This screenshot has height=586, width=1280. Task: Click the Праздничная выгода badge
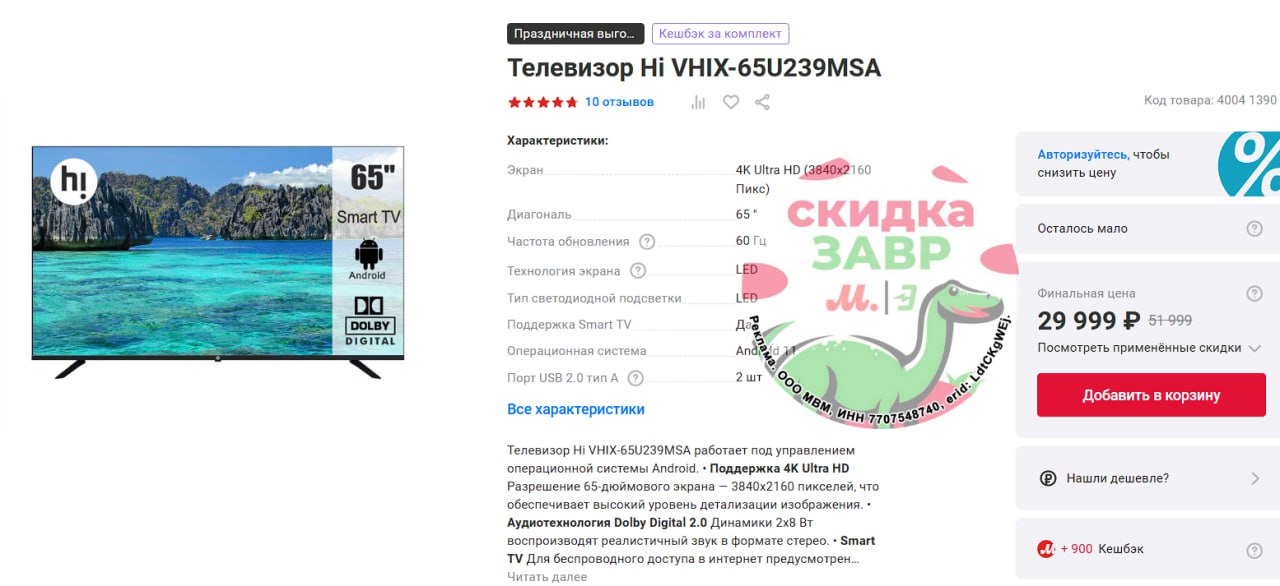tap(574, 34)
